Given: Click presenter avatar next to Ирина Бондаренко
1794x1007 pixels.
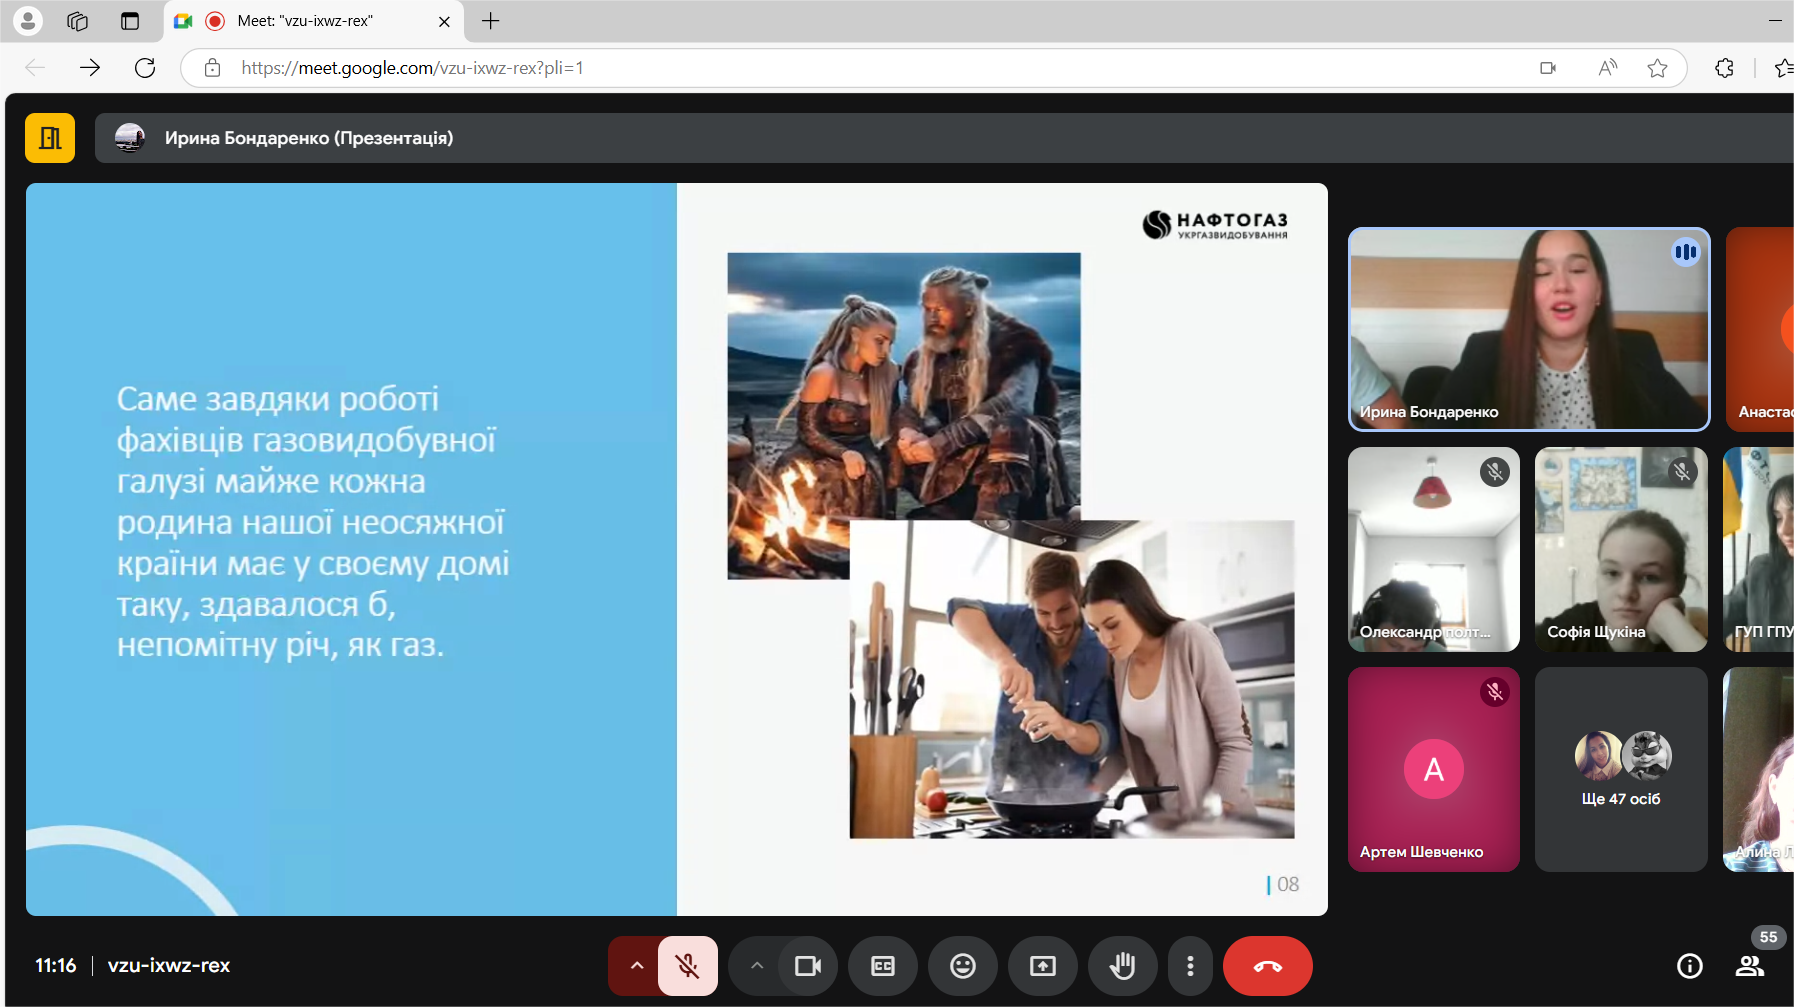Looking at the screenshot, I should [x=130, y=138].
